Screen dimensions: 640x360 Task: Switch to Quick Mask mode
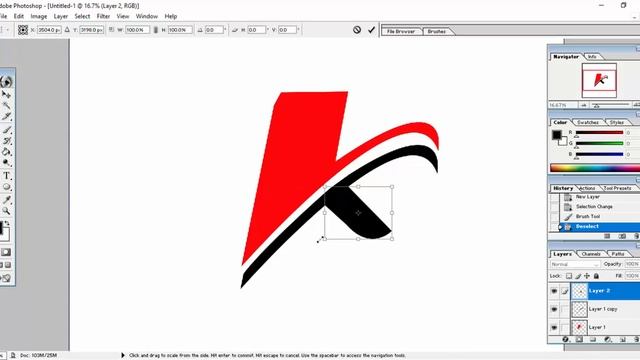(6, 252)
